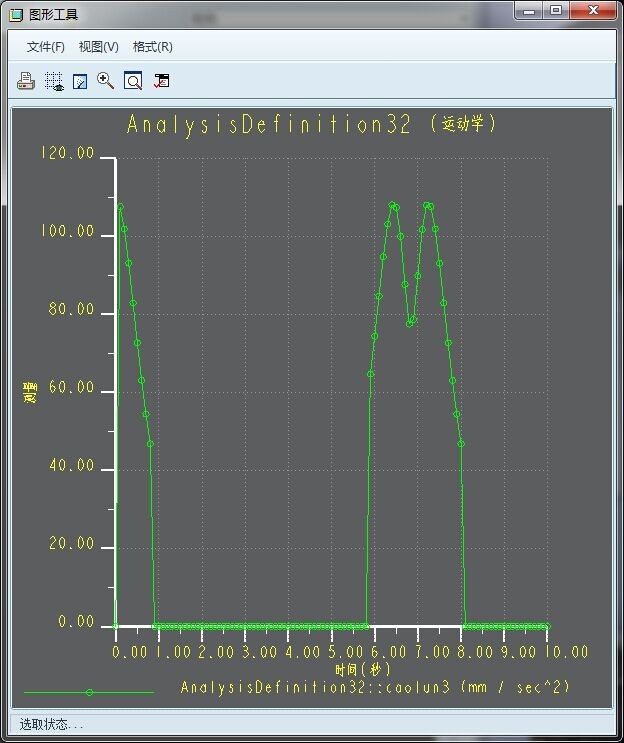
Task: Click the Y-axis value 100.00
Action: [67, 231]
